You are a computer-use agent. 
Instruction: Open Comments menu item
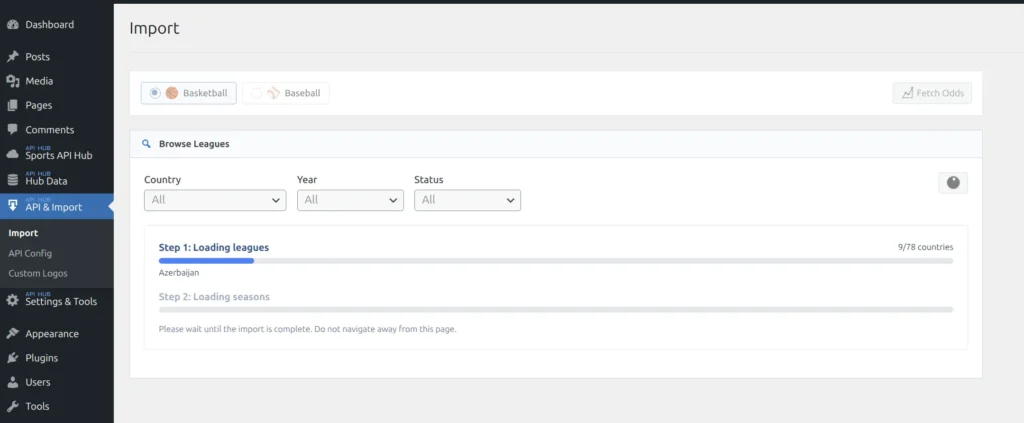[57, 129]
